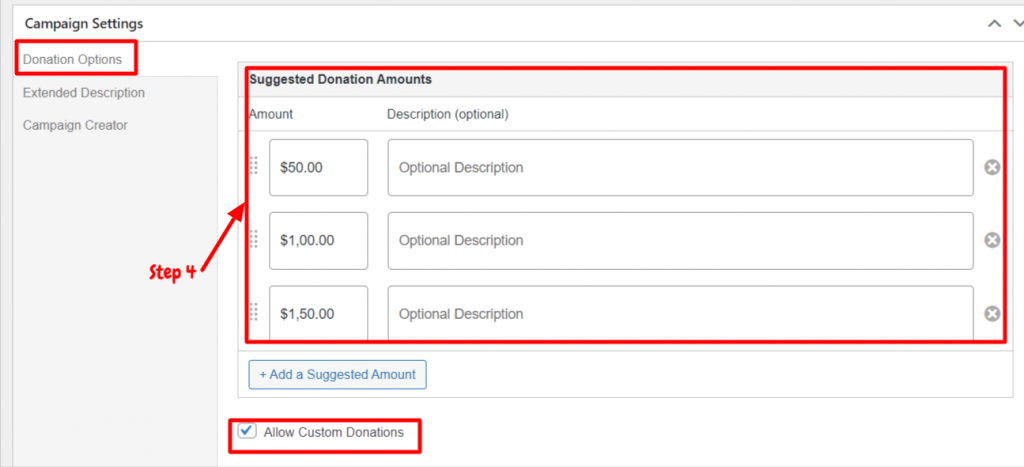Remove the $1,50.00 suggested amount row
This screenshot has height=467, width=1024.
tap(992, 314)
